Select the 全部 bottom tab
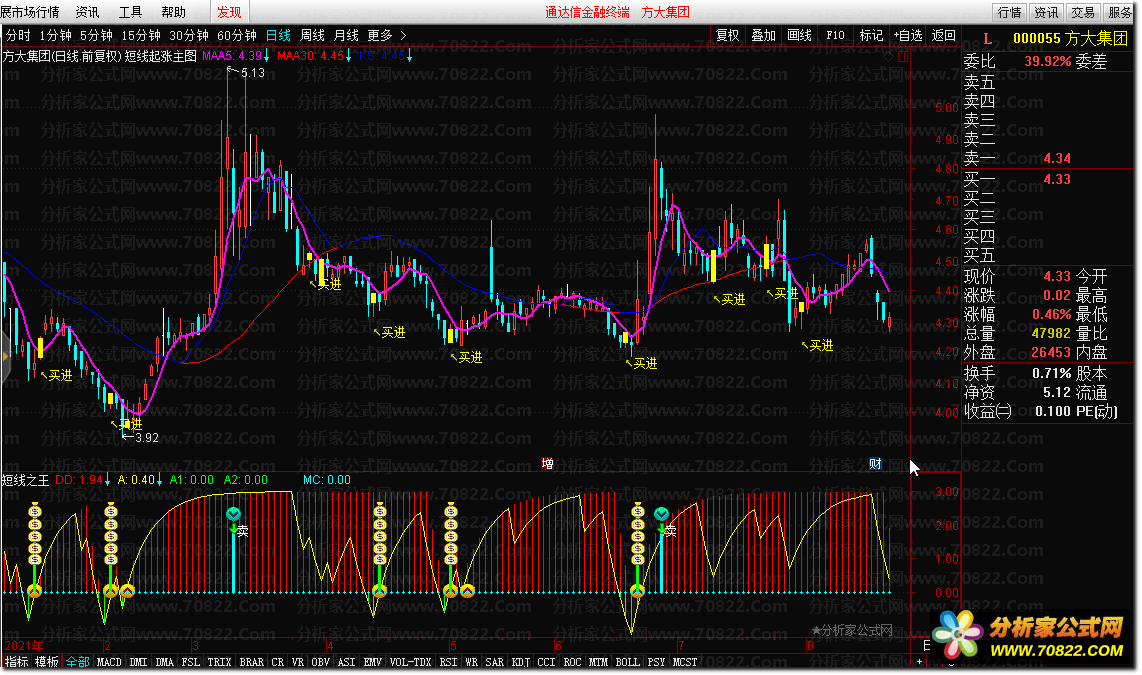 [x=77, y=662]
